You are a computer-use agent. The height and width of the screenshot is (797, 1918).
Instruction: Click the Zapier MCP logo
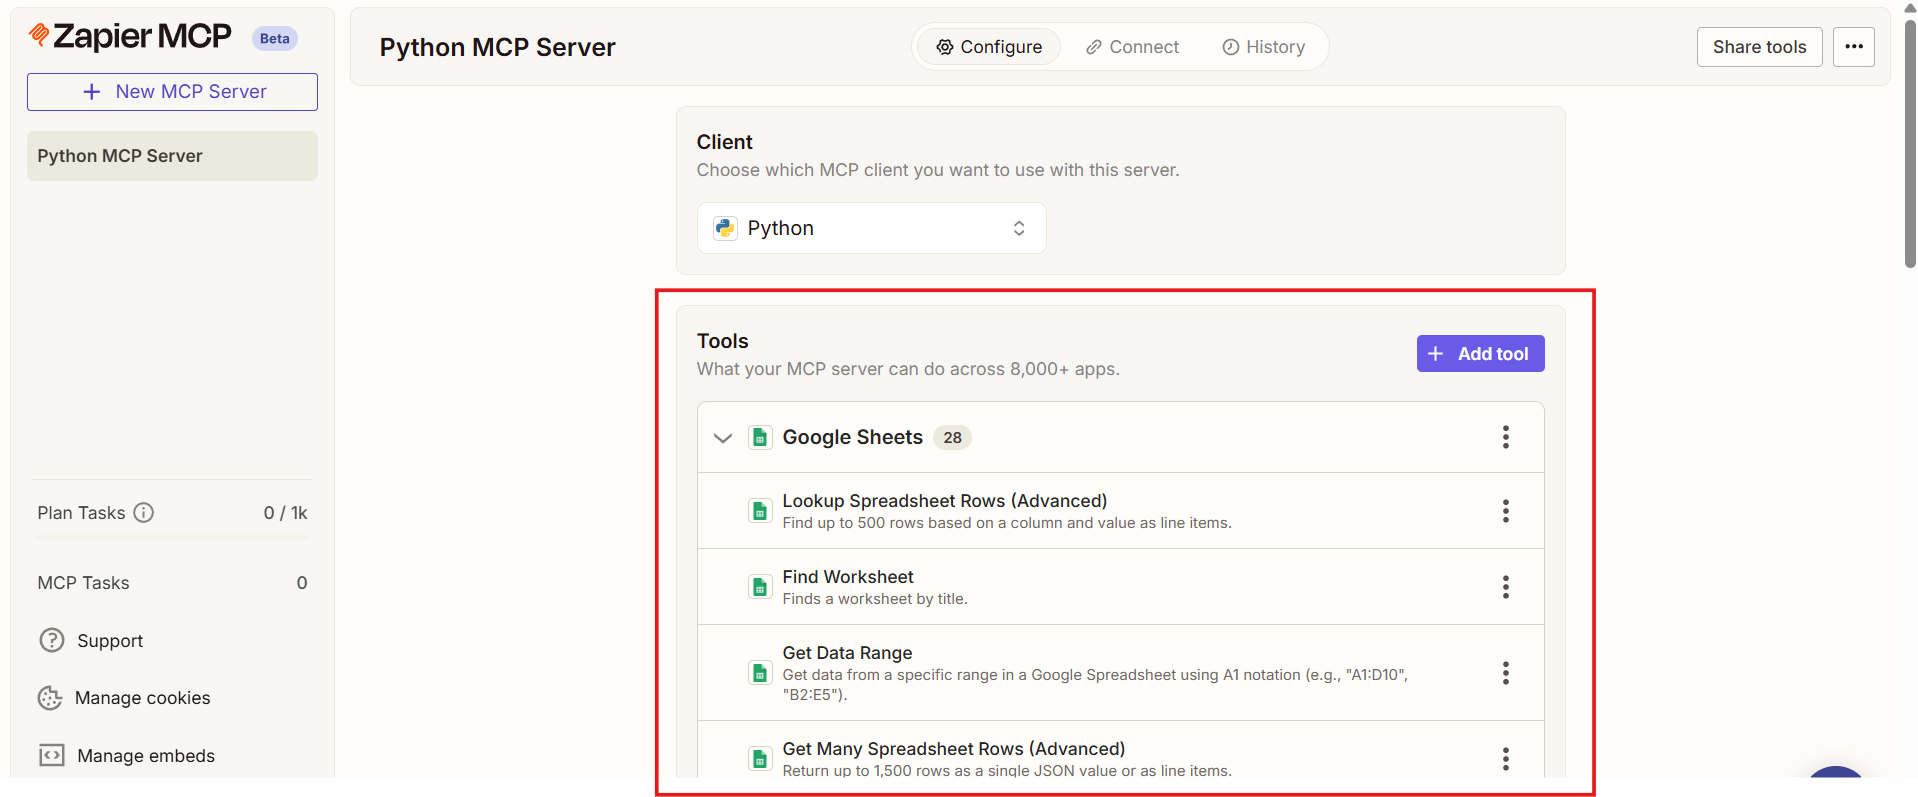point(131,37)
